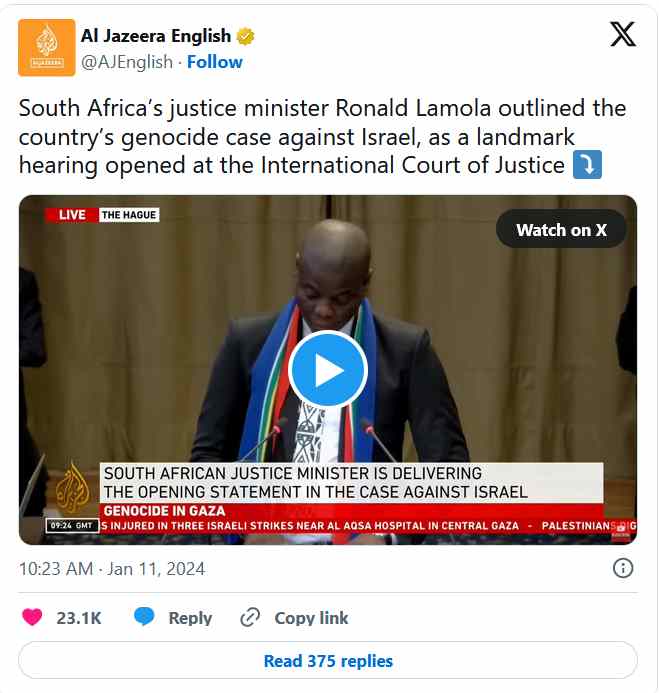The image size is (659, 693).
Task: Open the 10:23 AM Jan 11, 2024 timestamp
Action: pos(112,569)
